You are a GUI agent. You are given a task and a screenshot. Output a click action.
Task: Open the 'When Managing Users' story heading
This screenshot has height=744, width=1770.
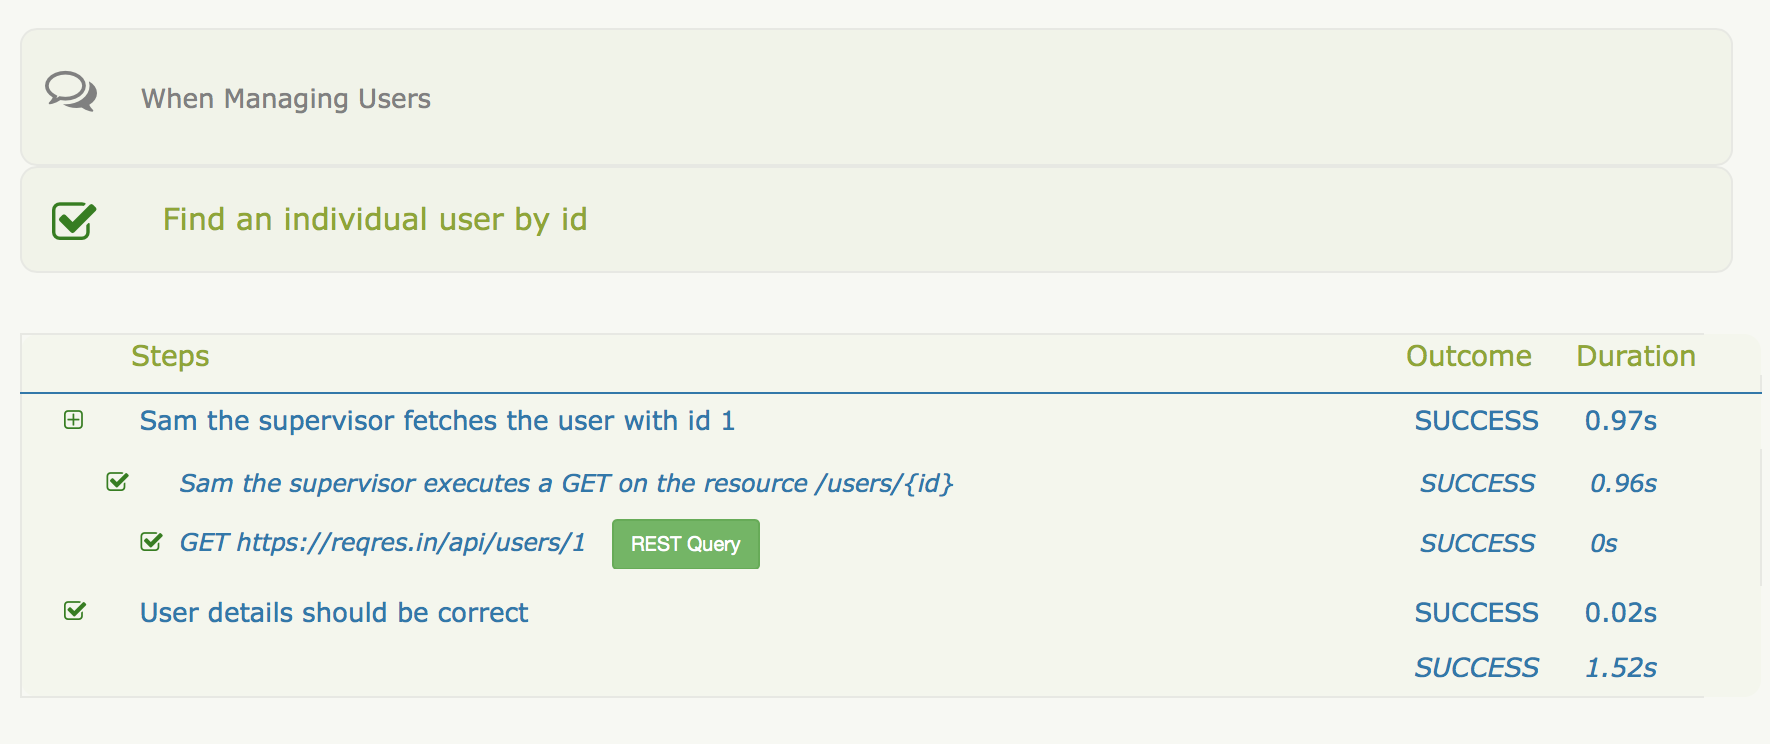pos(285,99)
